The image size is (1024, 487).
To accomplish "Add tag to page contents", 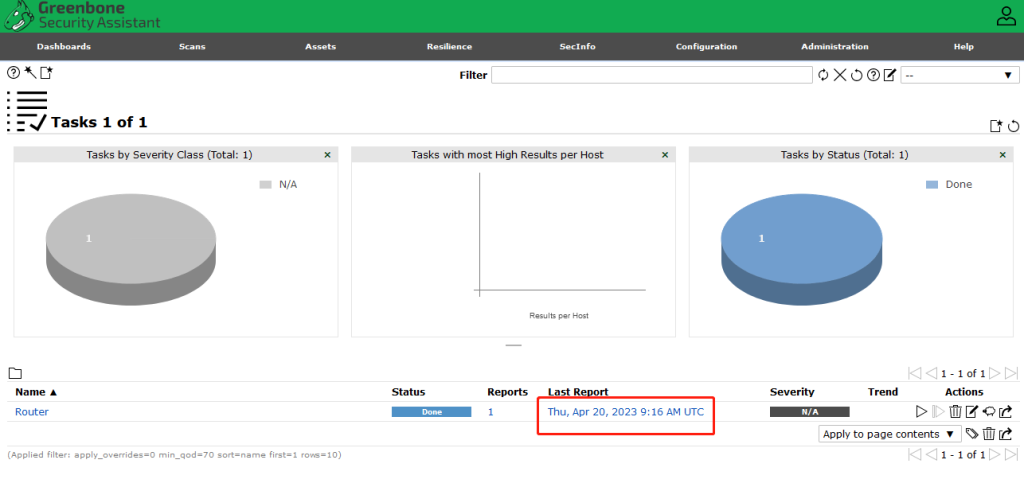I will pyautogui.click(x=972, y=434).
